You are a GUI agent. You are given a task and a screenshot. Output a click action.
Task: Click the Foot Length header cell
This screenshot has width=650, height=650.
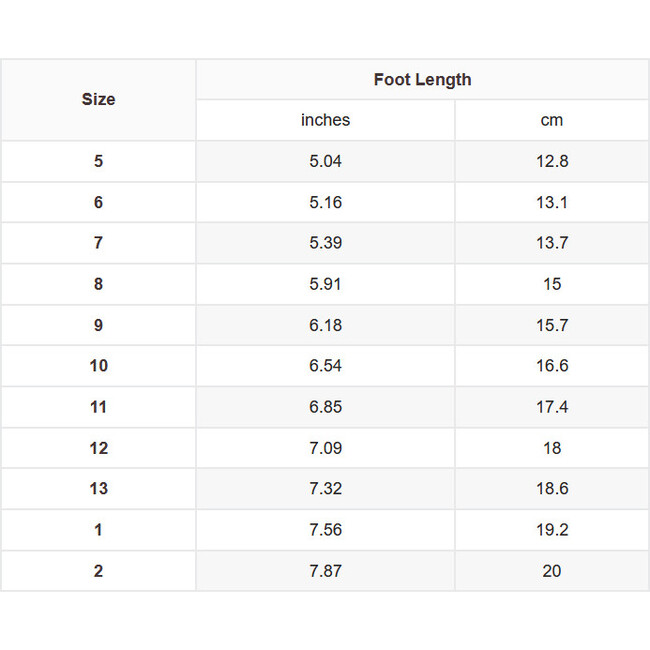click(x=422, y=80)
